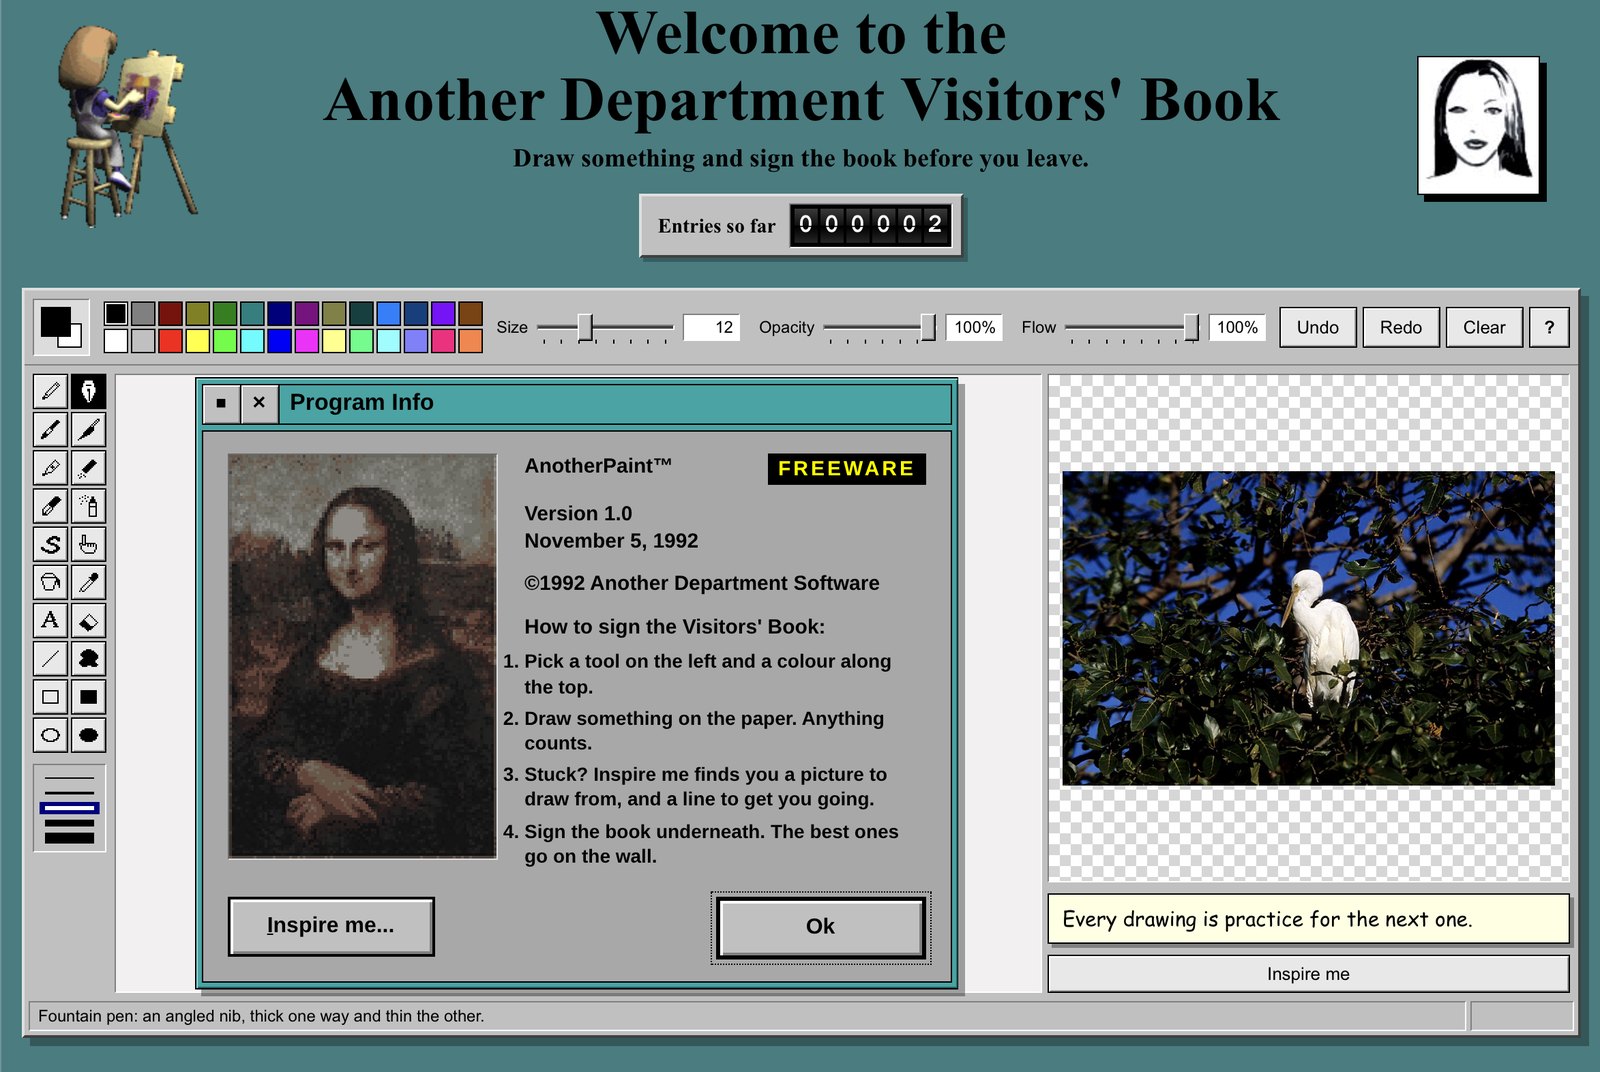Select the Paint bucket fill tool
The image size is (1600, 1072).
click(50, 582)
